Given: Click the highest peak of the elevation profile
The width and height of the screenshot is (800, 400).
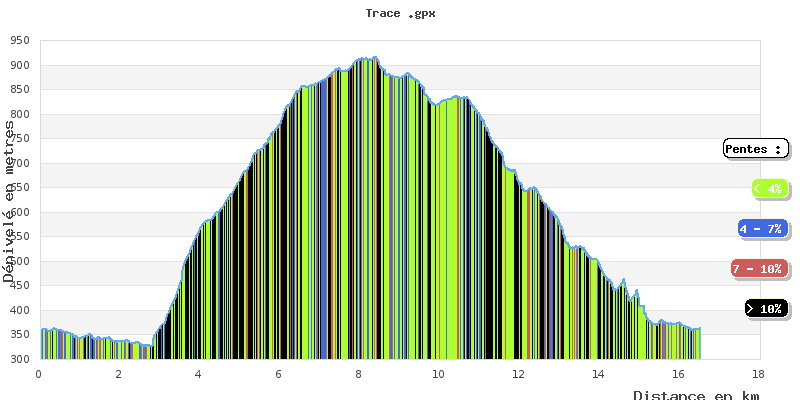Looking at the screenshot, I should [x=375, y=58].
